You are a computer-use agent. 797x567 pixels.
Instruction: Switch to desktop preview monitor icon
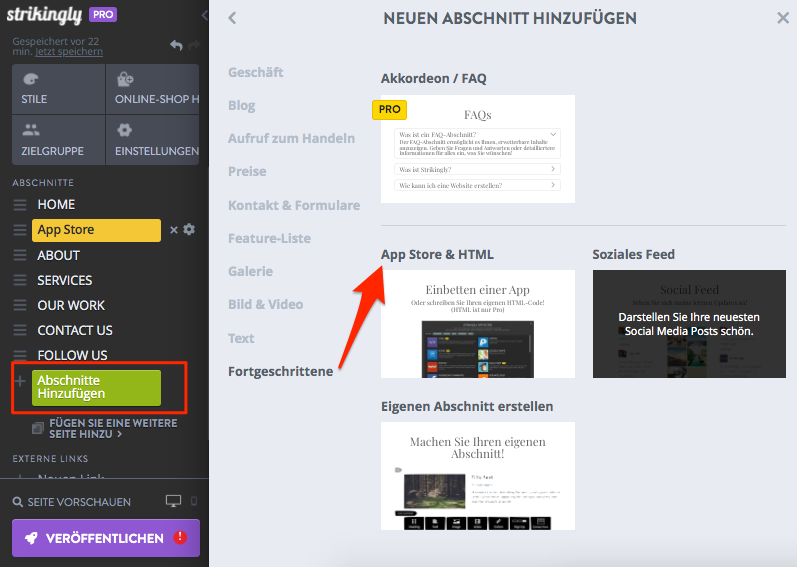[173, 501]
